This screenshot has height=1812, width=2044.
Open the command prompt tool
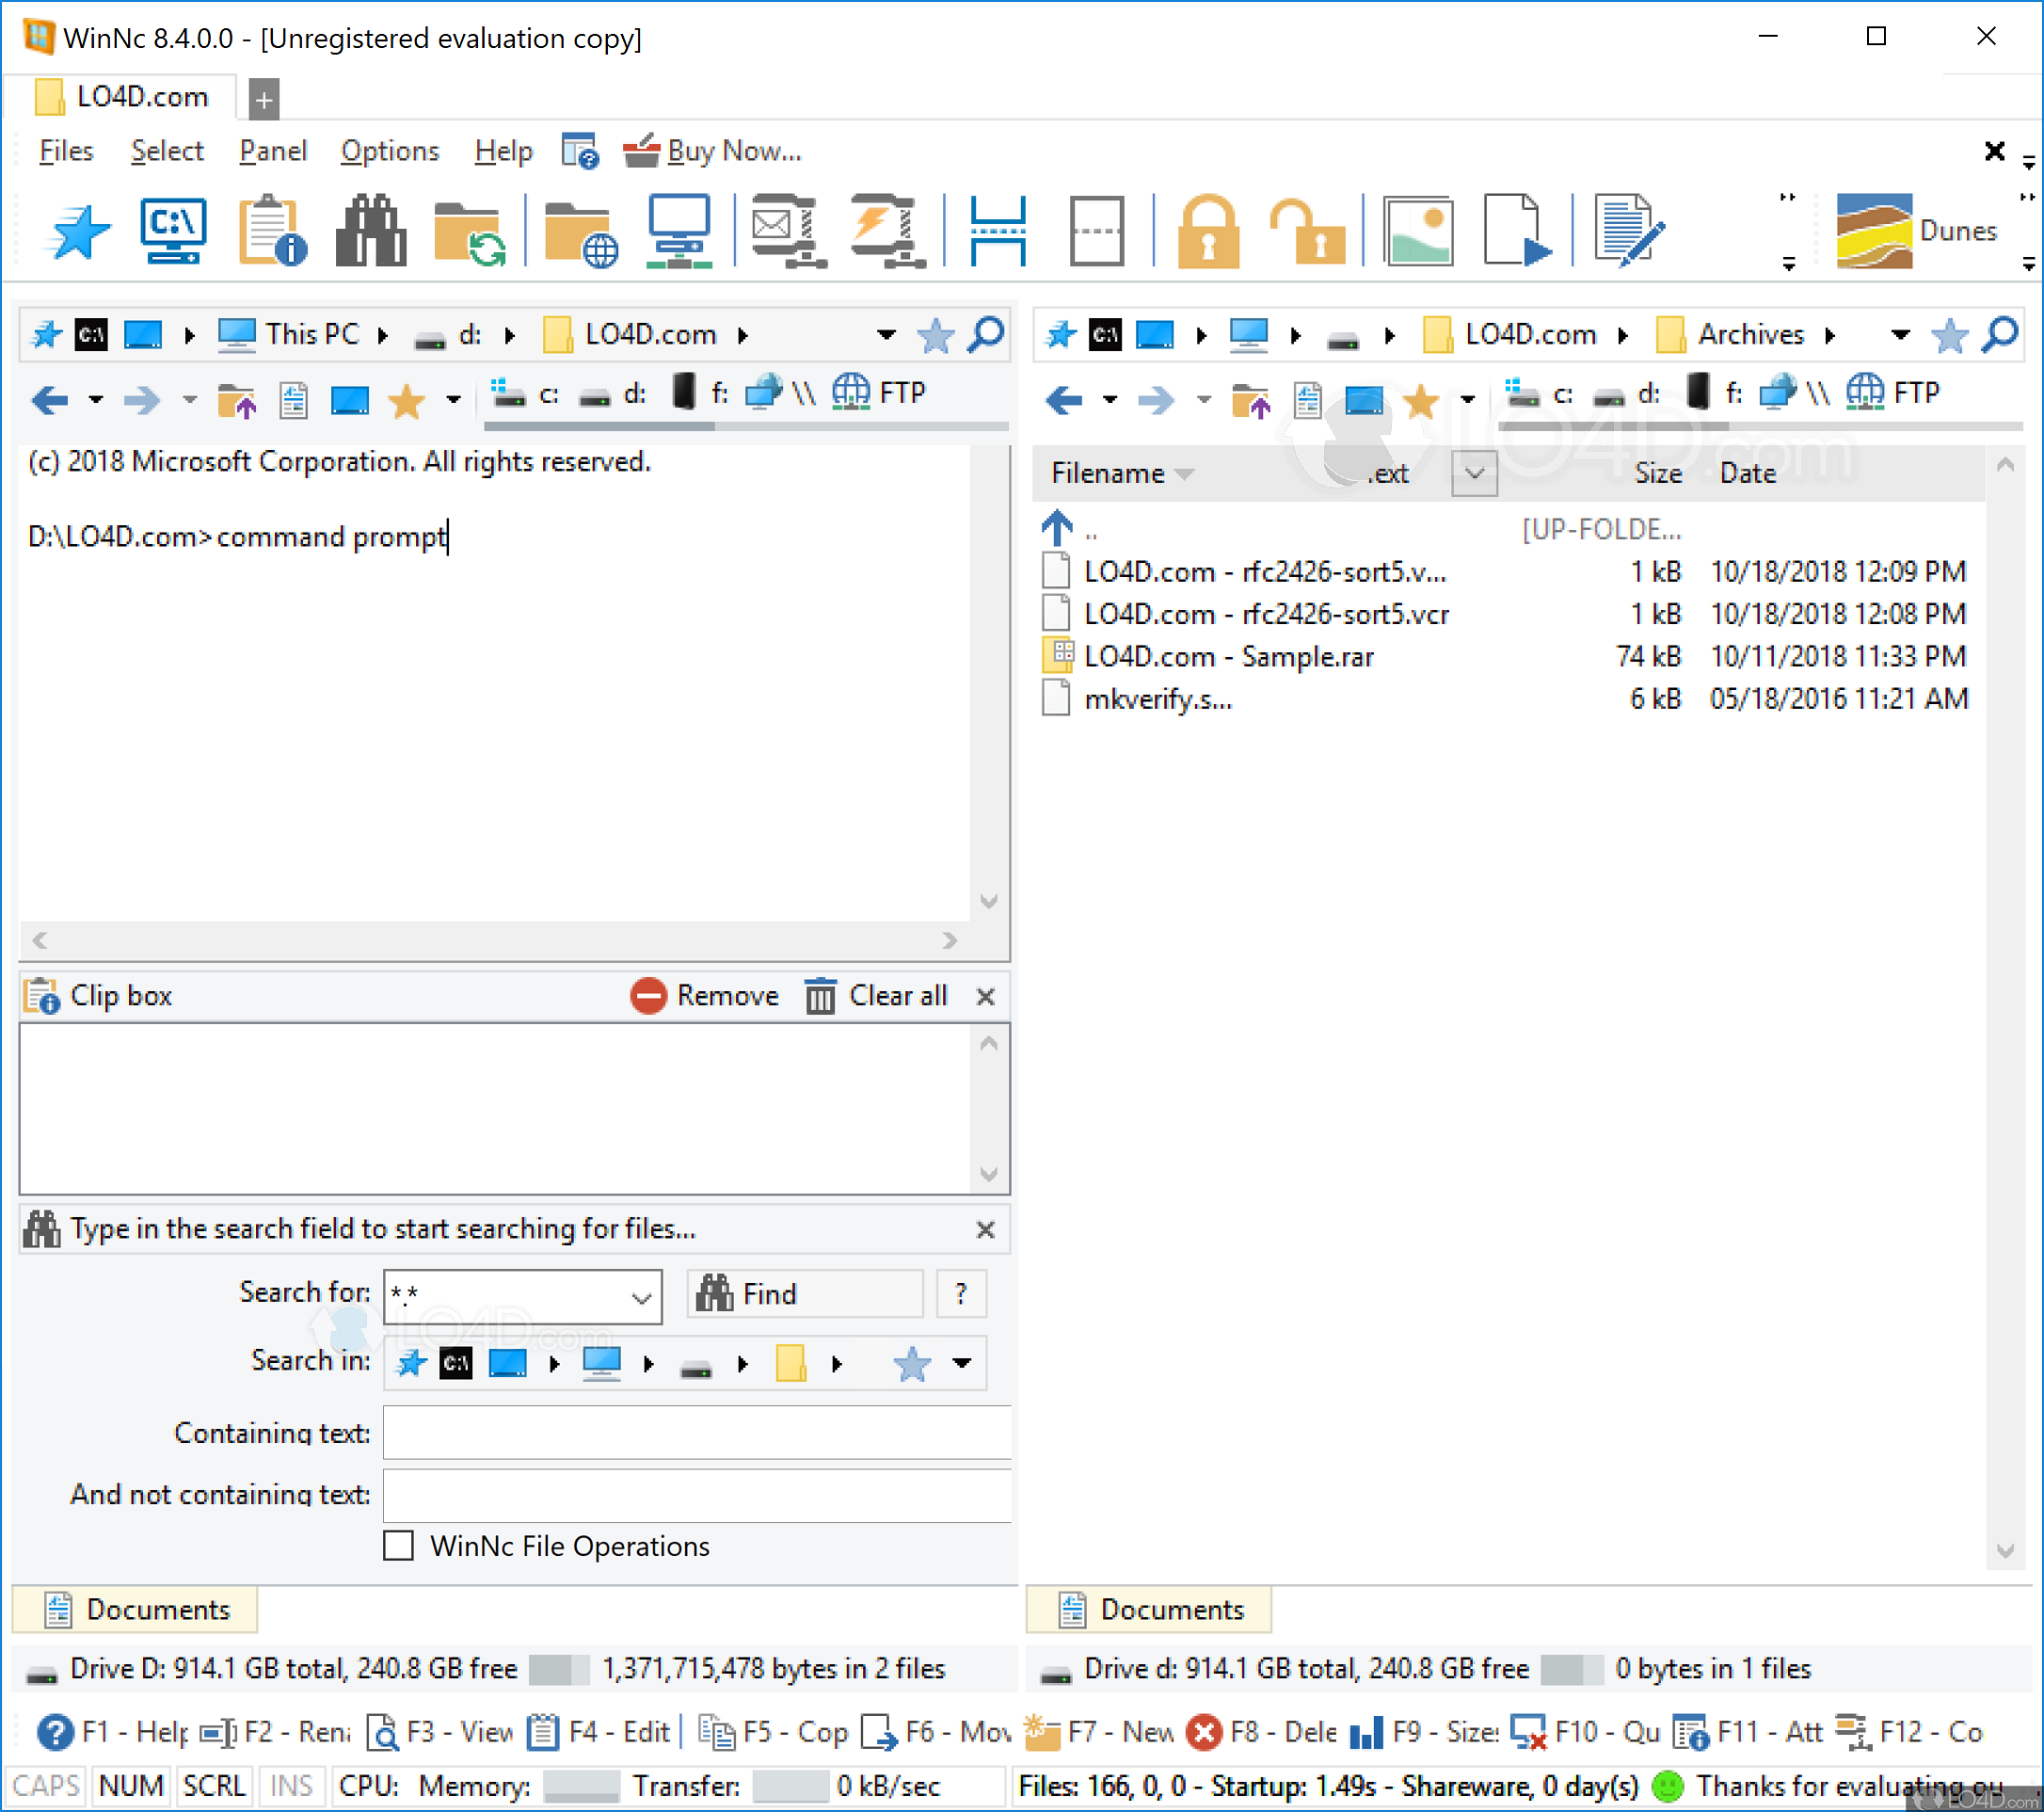tap(172, 230)
